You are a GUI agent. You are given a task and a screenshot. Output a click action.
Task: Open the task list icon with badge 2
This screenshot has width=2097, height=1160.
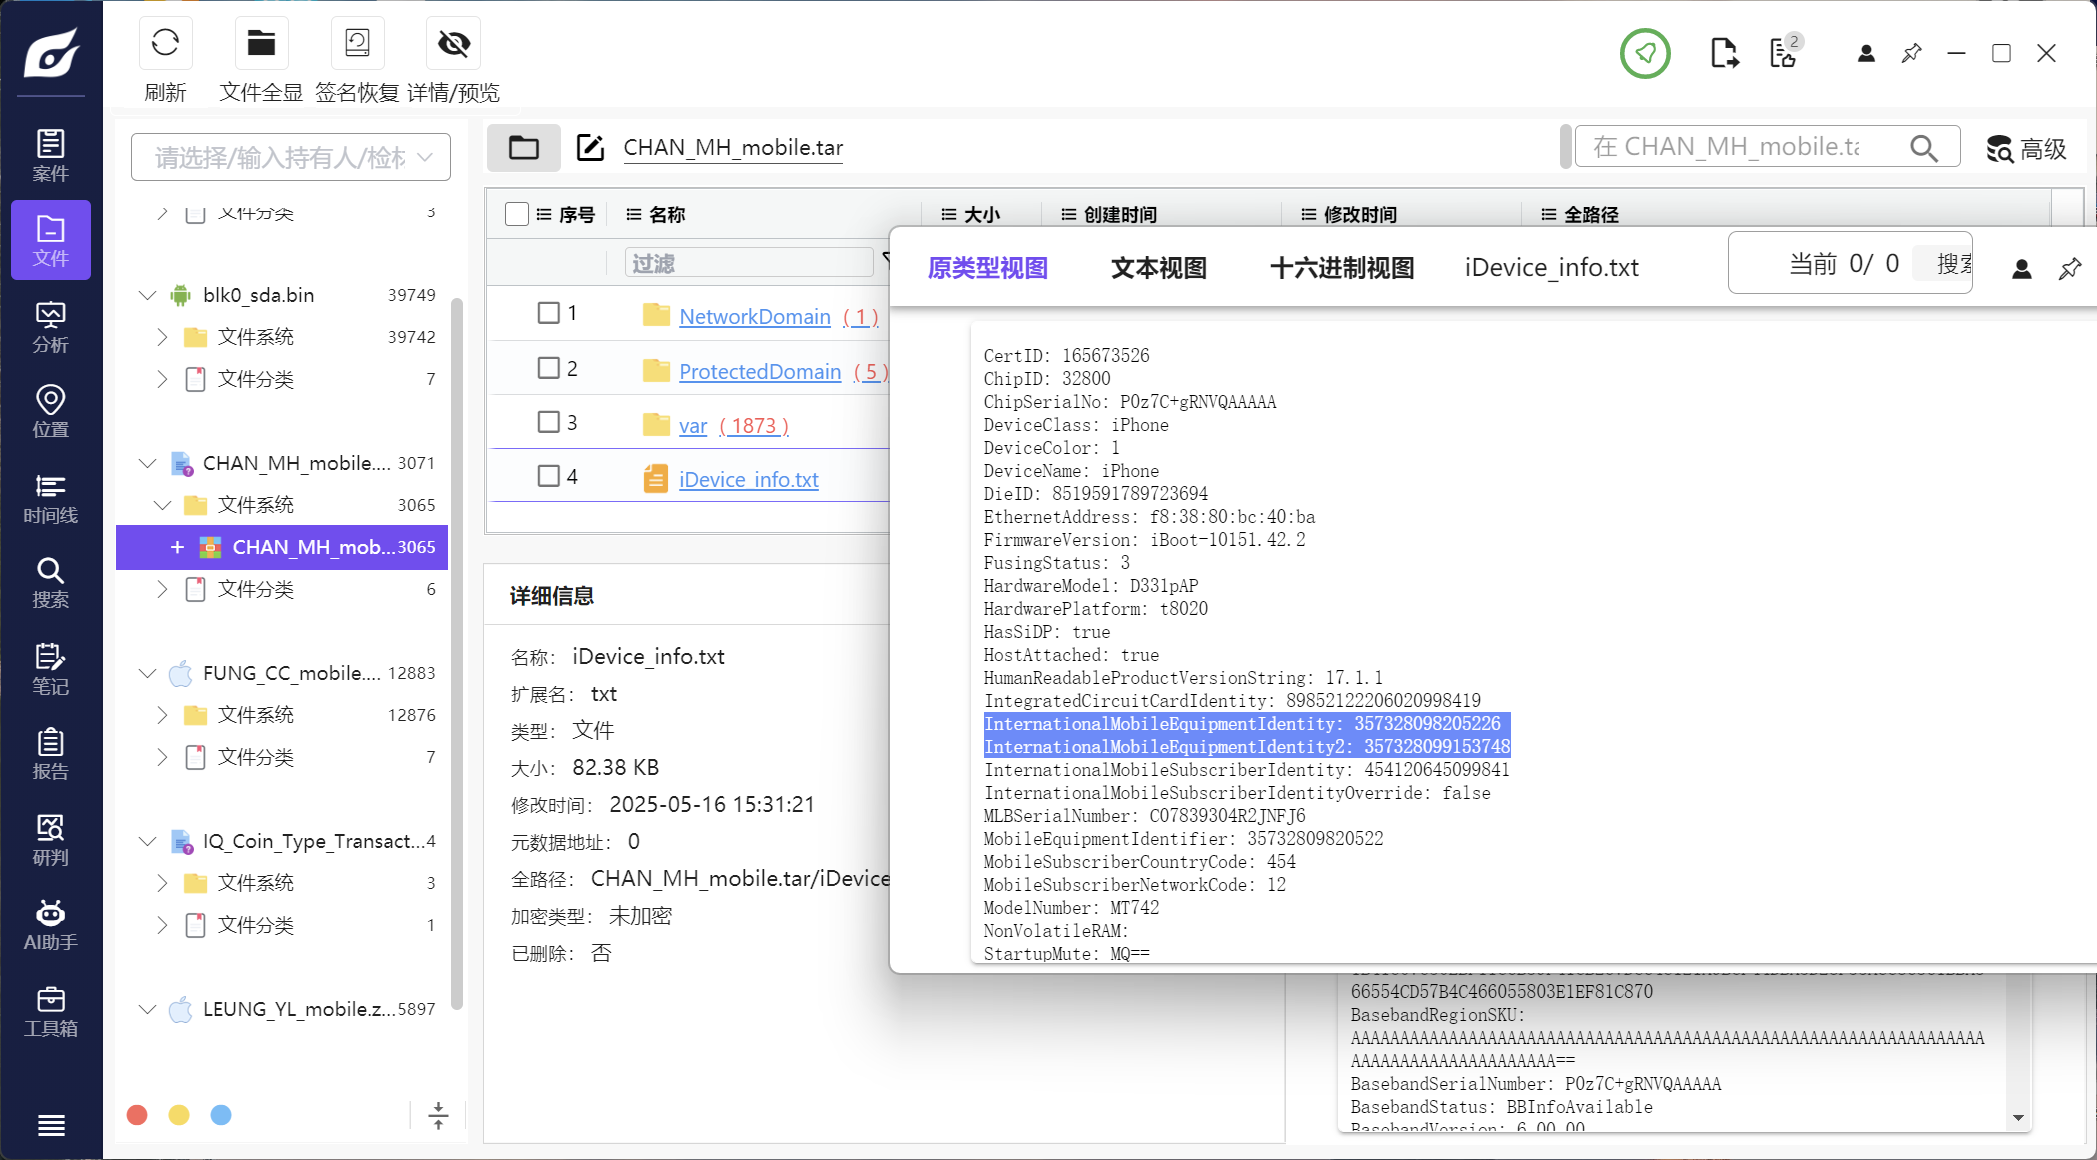click(x=1784, y=52)
